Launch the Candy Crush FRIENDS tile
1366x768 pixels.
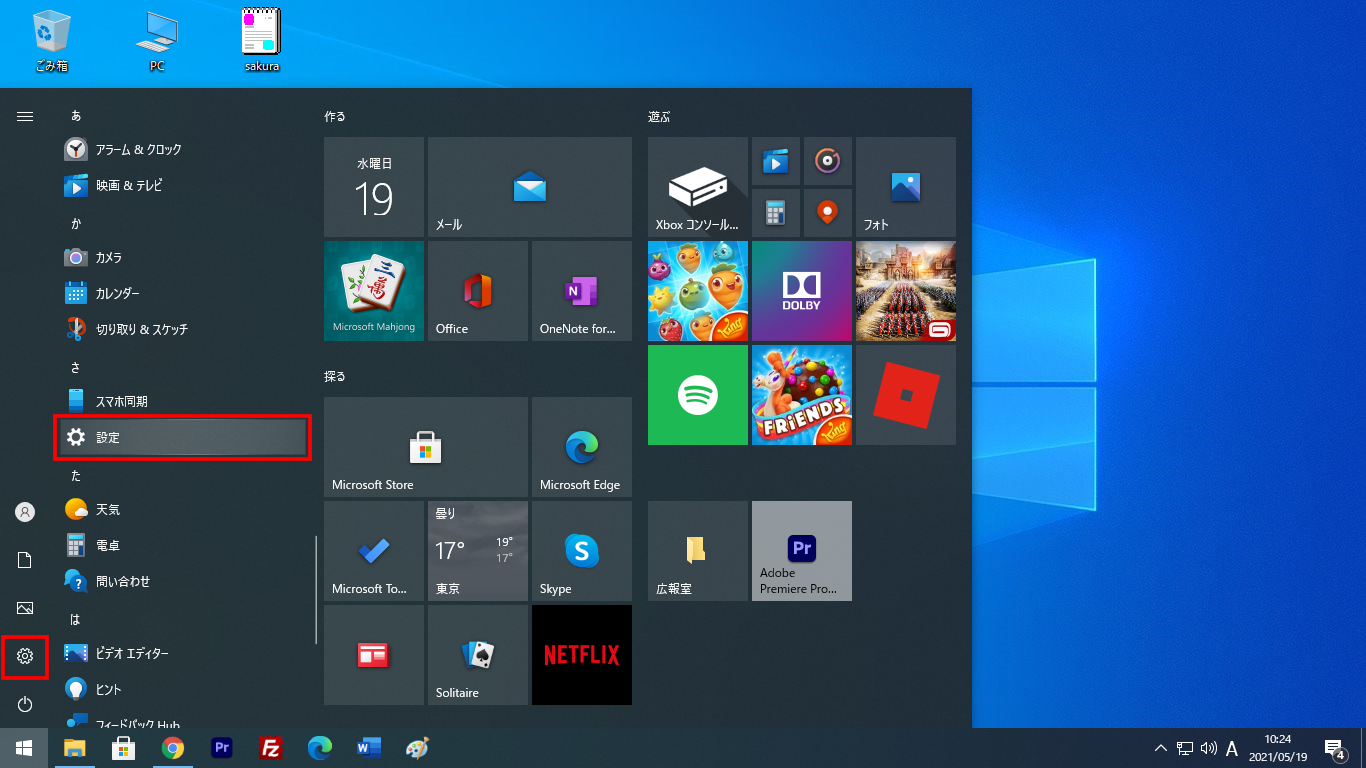coord(802,395)
